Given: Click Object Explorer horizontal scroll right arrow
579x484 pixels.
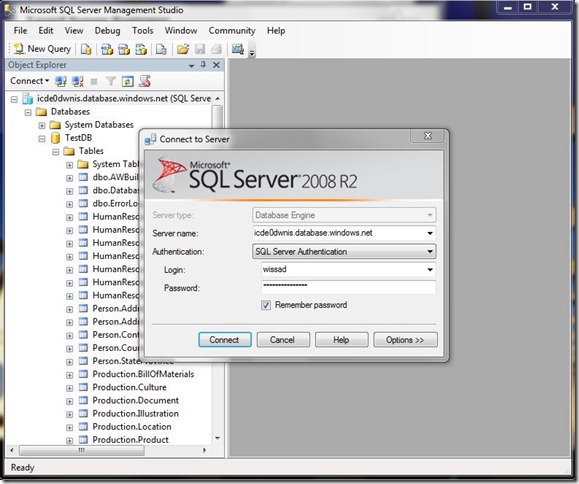Looking at the screenshot, I should 204,450.
